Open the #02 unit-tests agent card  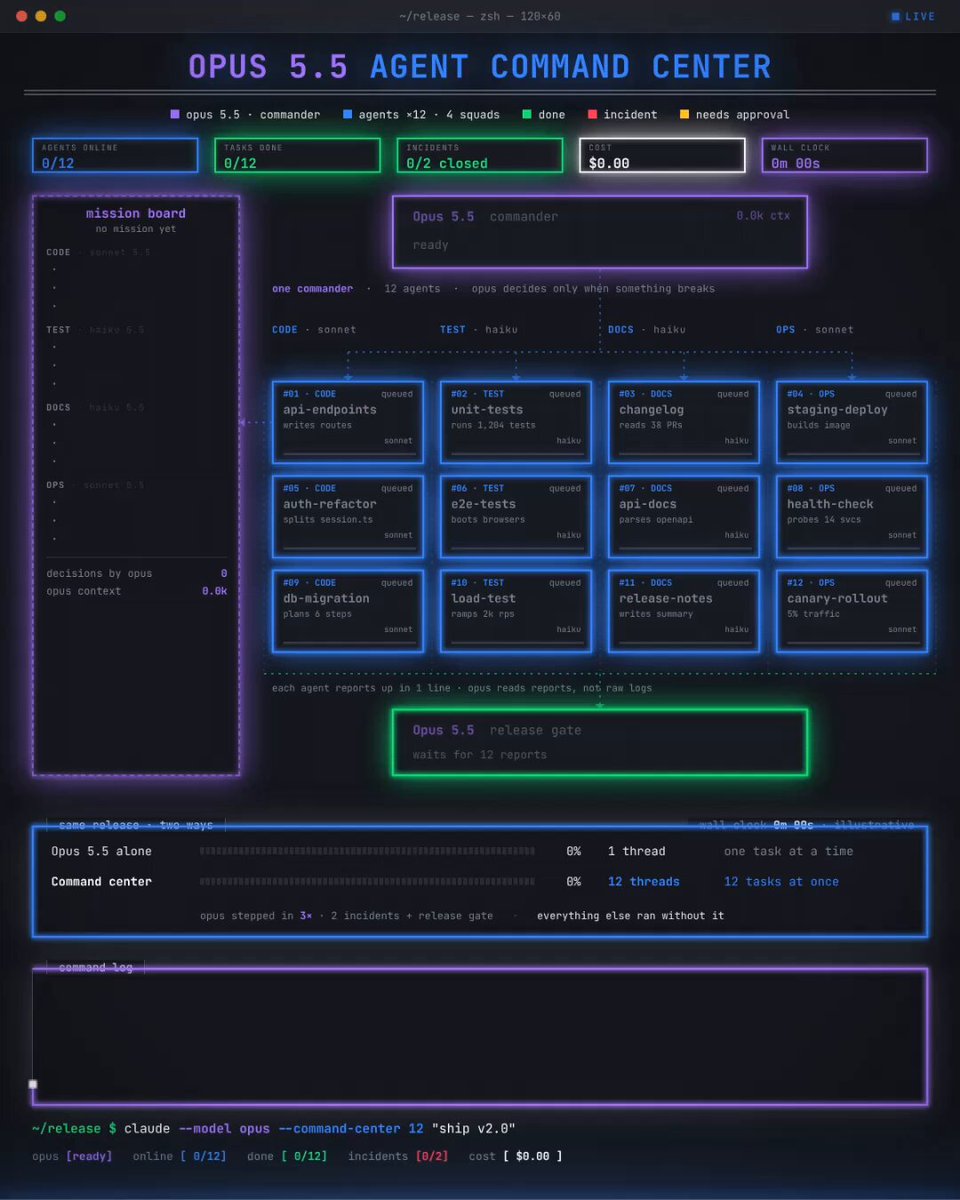[516, 422]
